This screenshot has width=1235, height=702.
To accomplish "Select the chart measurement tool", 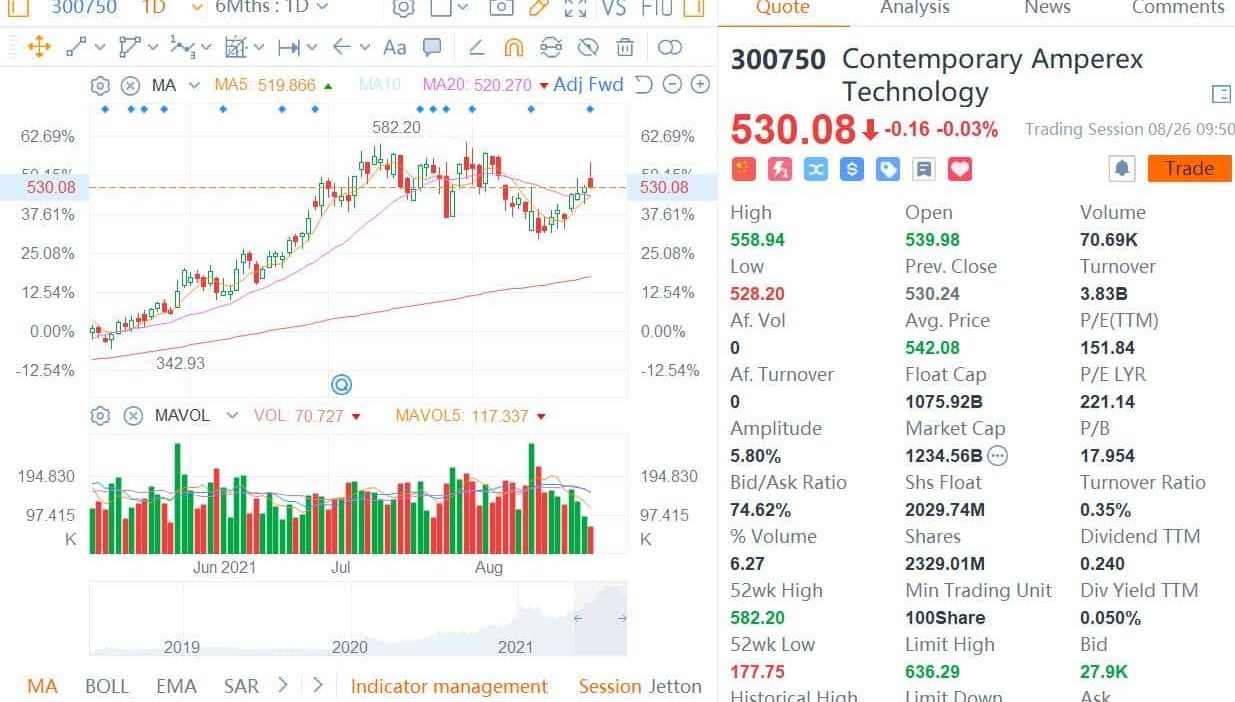I will 236,47.
